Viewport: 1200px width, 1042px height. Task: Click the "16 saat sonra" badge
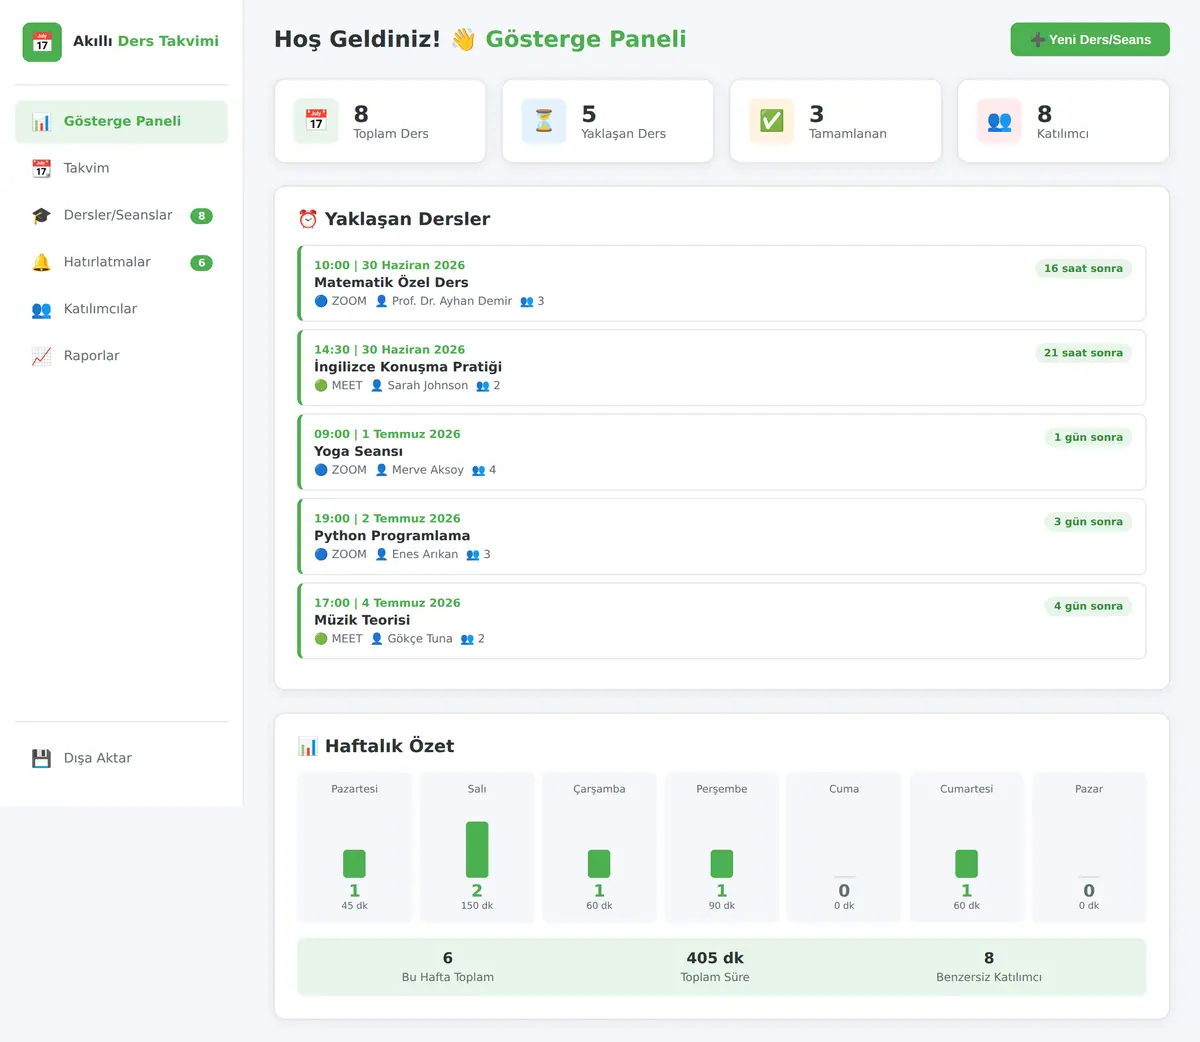(x=1083, y=269)
